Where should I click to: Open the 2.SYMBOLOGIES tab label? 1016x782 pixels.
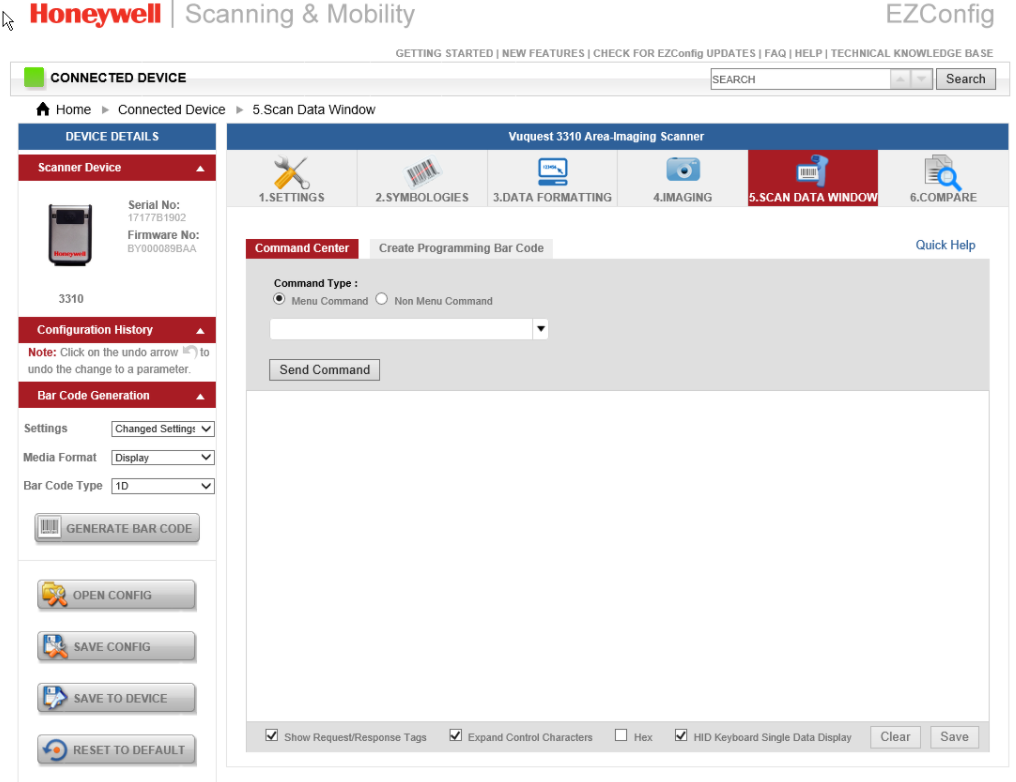422,197
